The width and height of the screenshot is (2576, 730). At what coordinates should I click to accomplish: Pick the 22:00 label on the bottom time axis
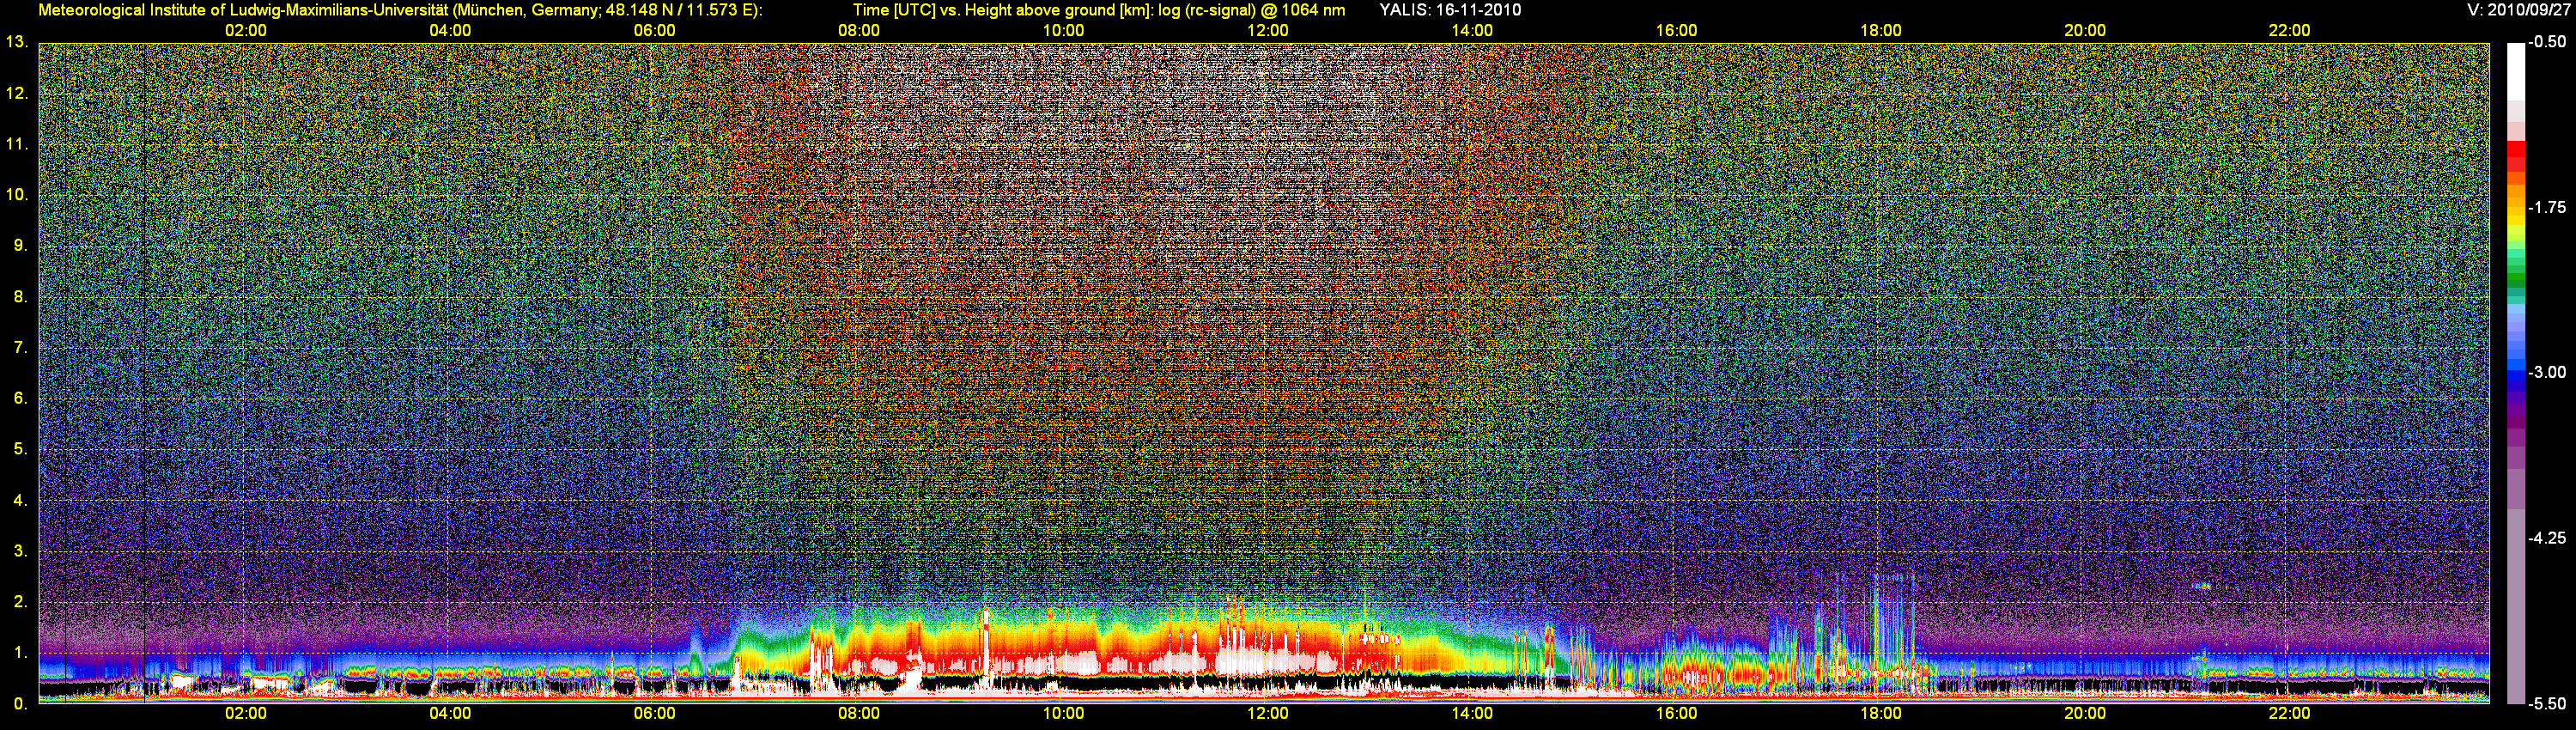(x=2289, y=714)
